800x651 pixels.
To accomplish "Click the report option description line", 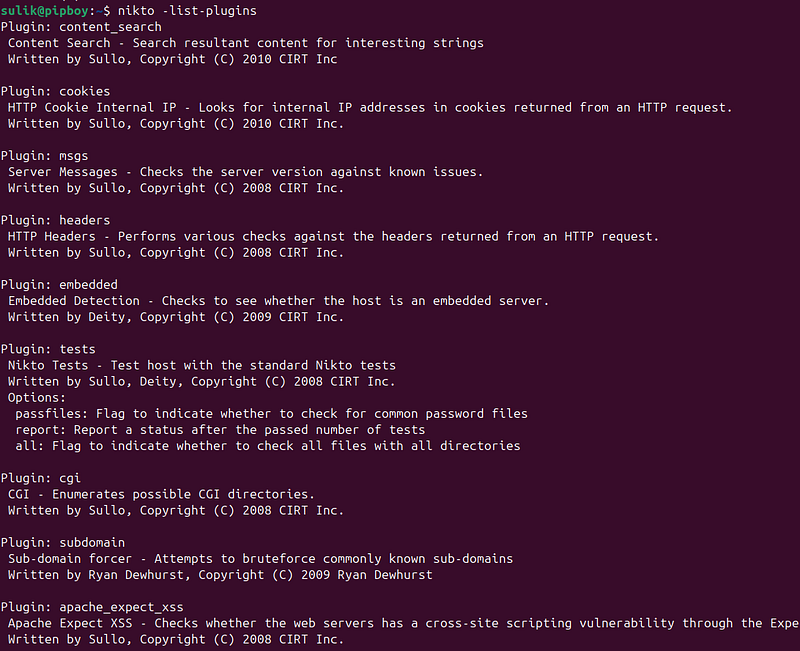I will pos(220,430).
